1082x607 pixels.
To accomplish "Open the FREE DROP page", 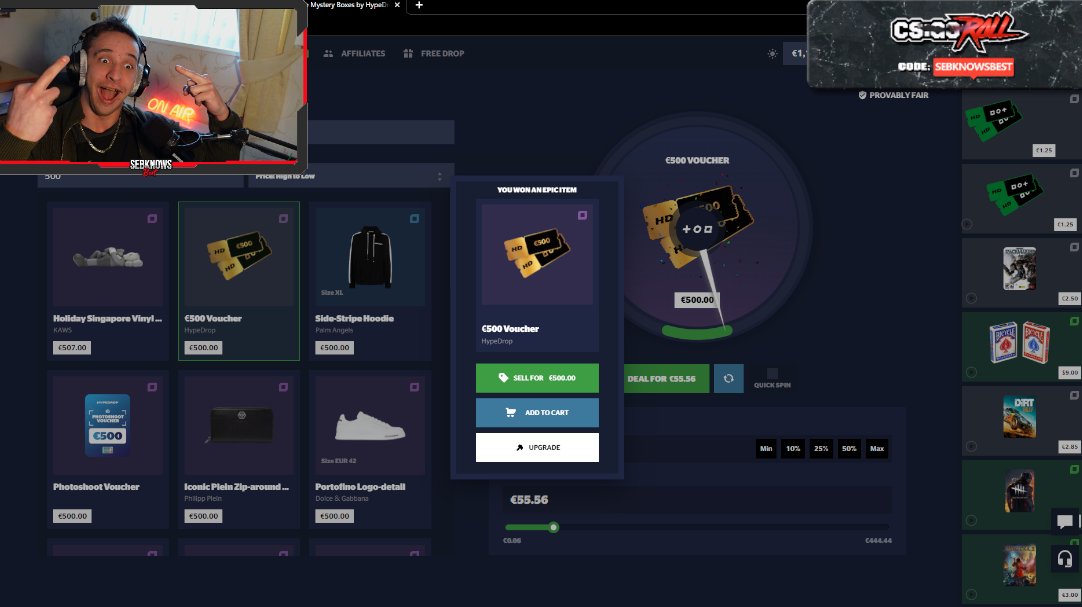I will (x=442, y=53).
